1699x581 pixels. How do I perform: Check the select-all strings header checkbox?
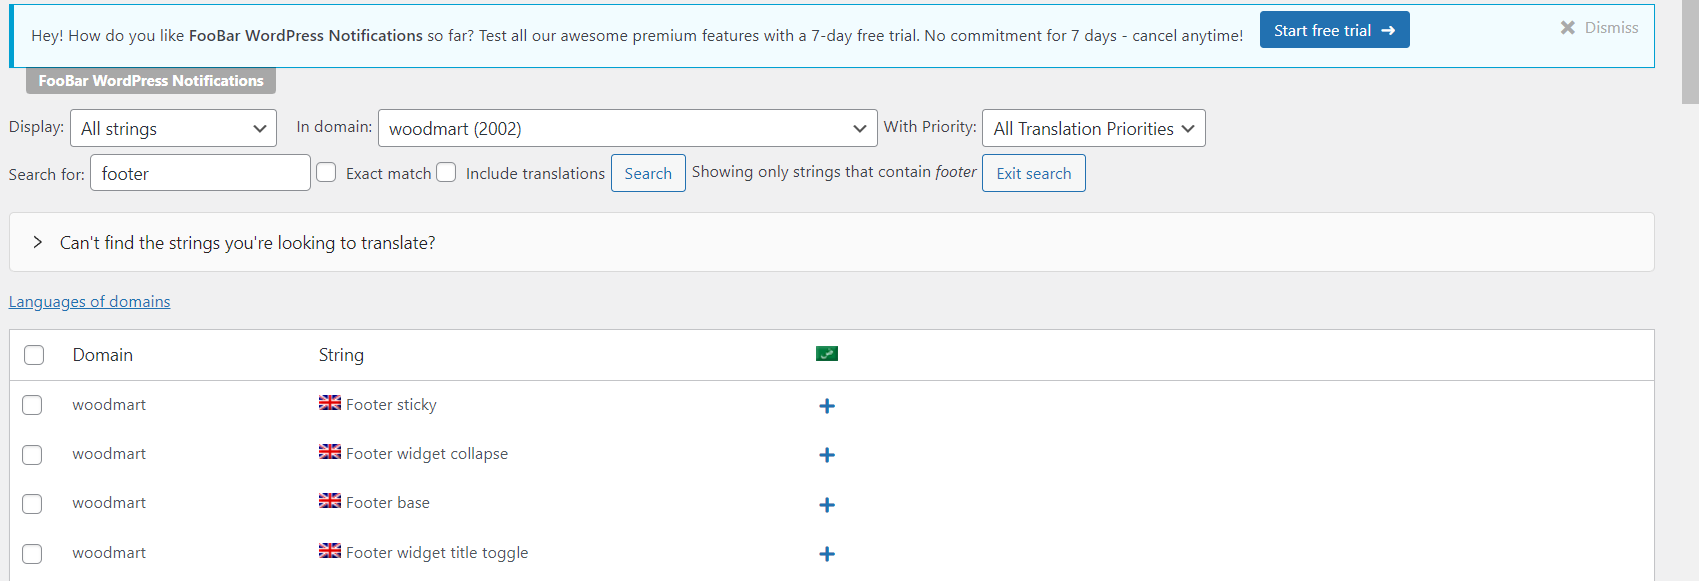34,355
